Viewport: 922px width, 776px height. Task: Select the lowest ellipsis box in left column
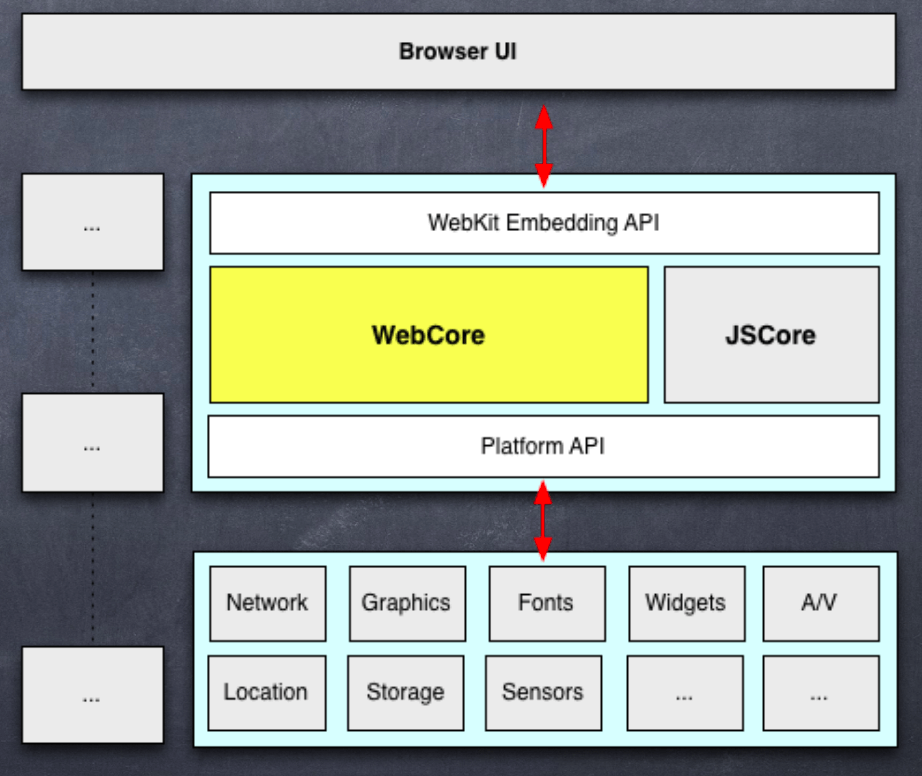[92, 694]
